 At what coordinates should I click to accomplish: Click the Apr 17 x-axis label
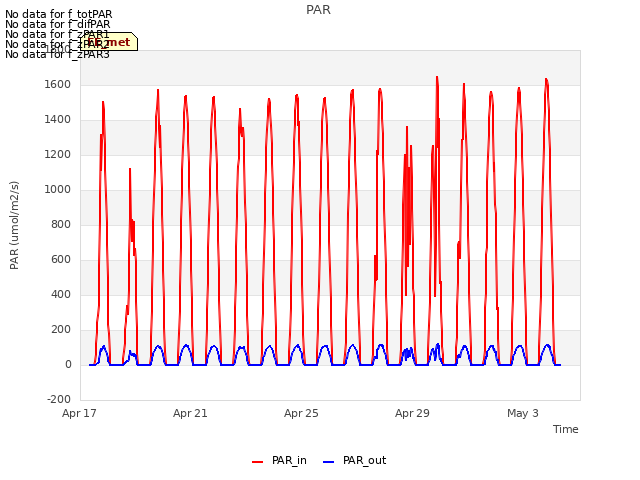pyautogui.click(x=79, y=413)
